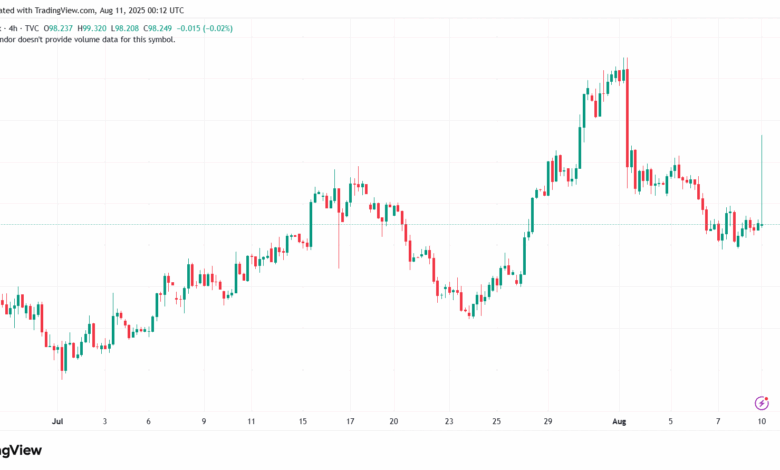Click the Jul label on time axis
Viewport: 780px width, 470px height.
click(57, 421)
